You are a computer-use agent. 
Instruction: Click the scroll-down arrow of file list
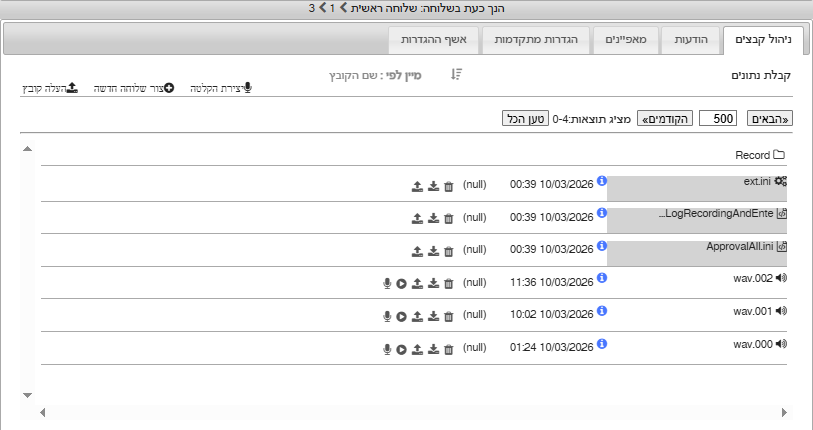pos(27,395)
